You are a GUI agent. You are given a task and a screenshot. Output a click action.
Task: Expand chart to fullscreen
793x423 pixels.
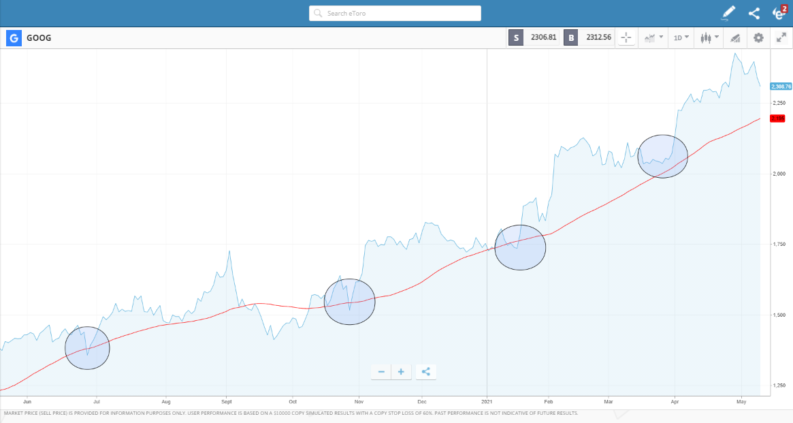[781, 38]
